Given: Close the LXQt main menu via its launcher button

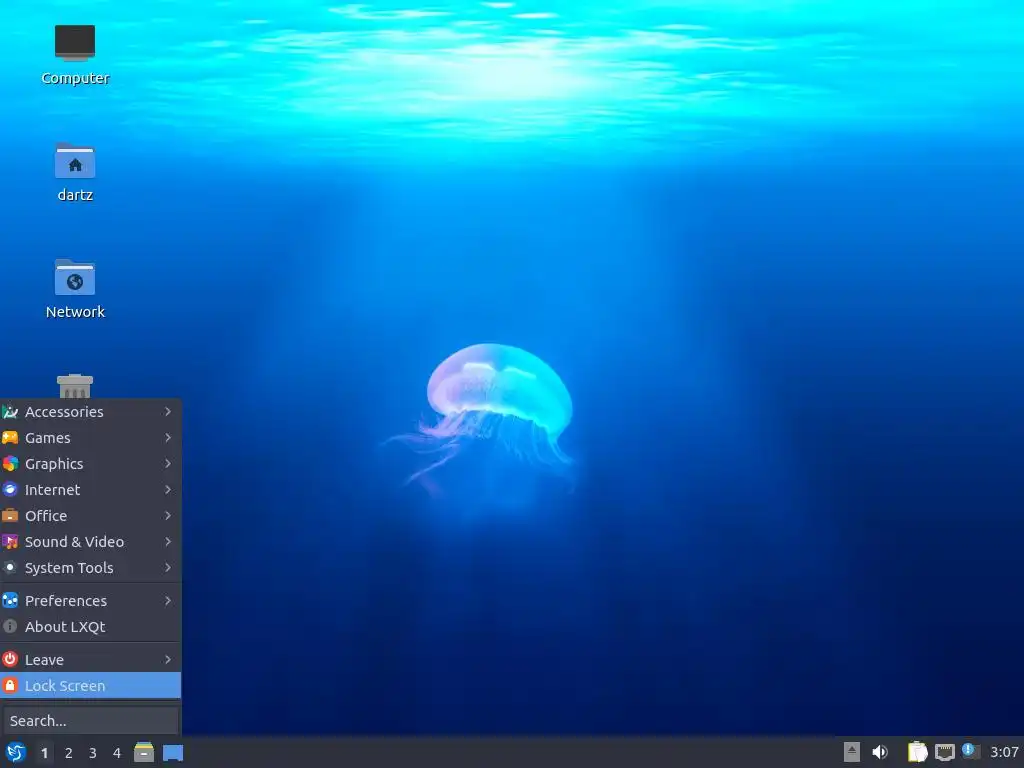Looking at the screenshot, I should click(16, 752).
